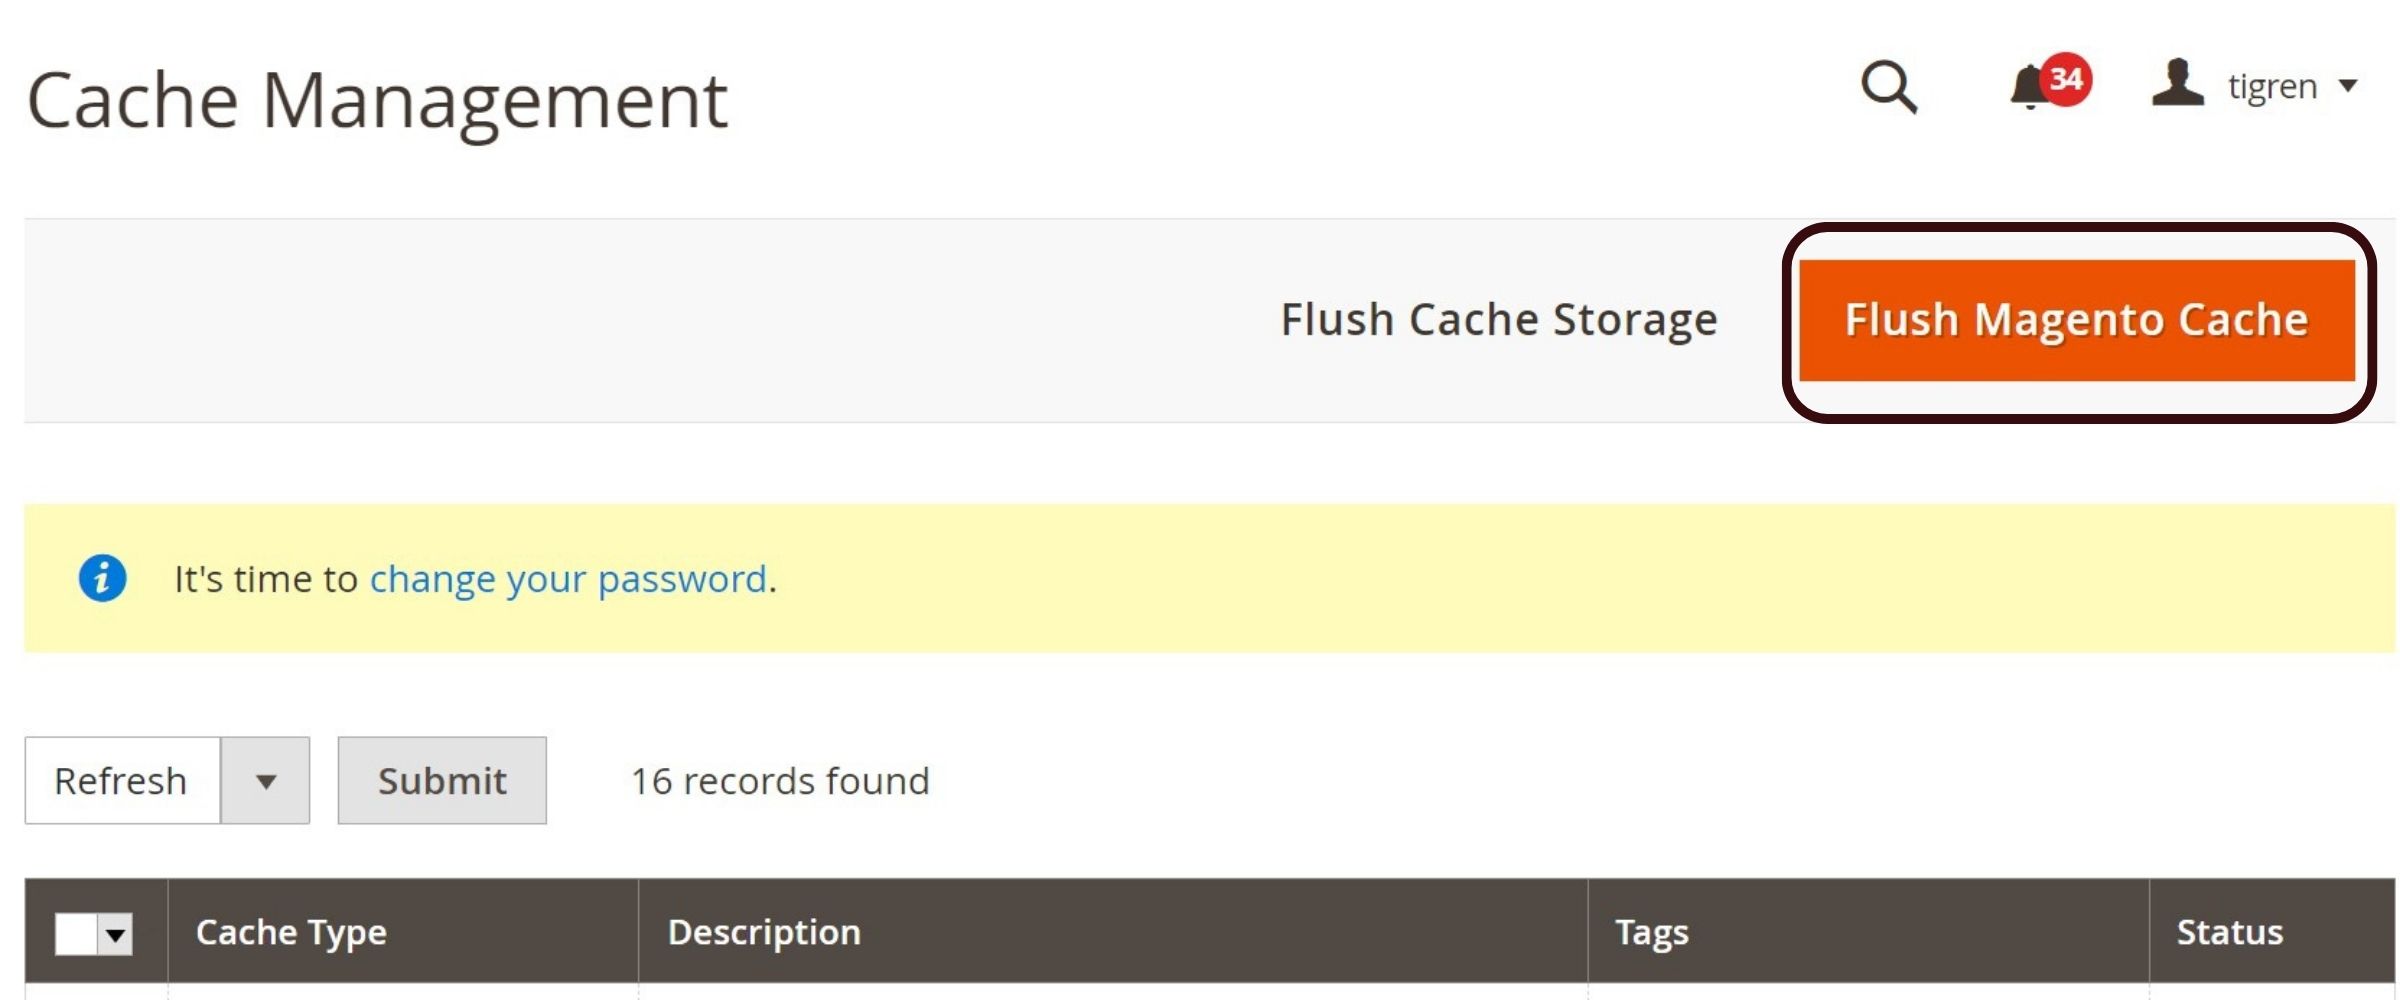Click the red 34 notification badge
The height and width of the screenshot is (1000, 2400).
[x=2066, y=78]
